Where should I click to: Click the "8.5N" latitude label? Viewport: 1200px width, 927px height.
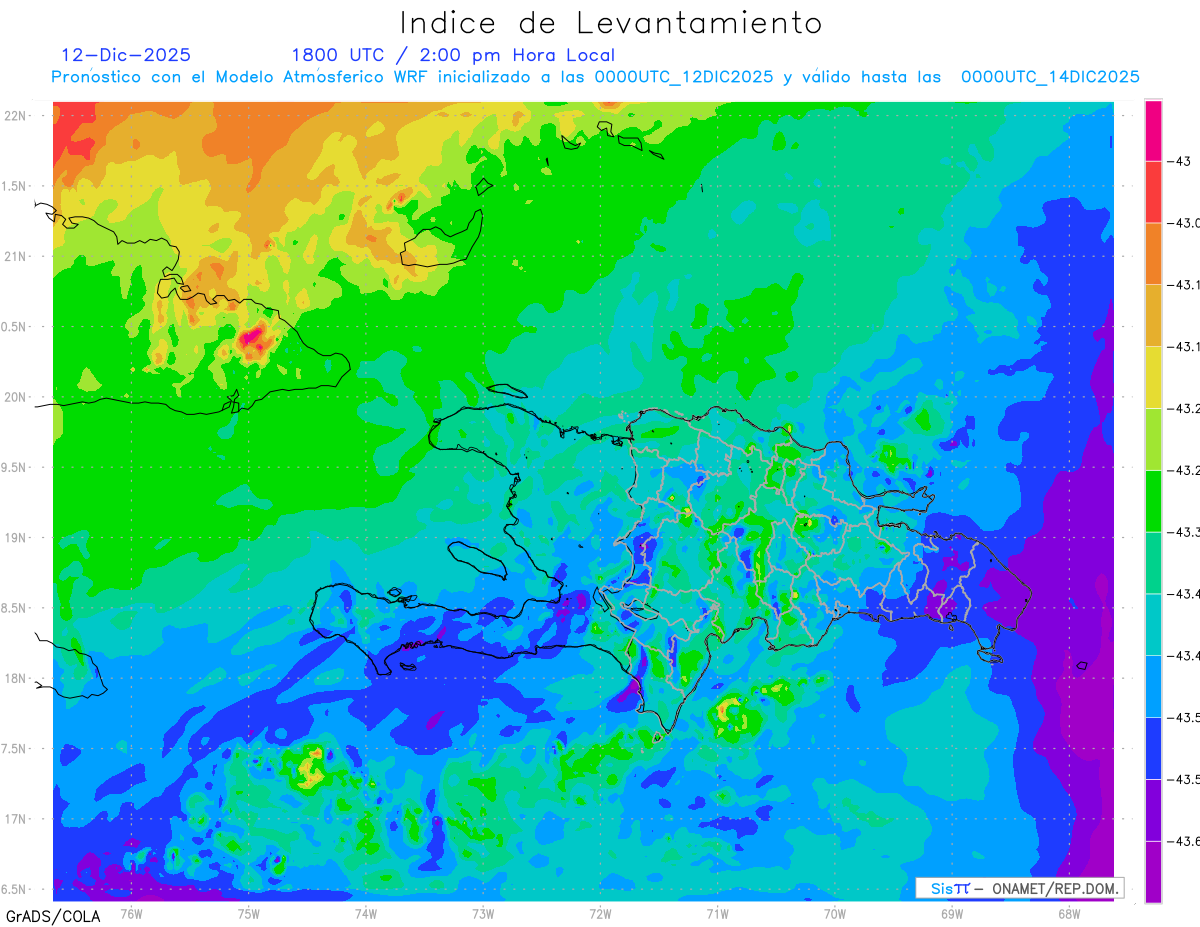click(14, 608)
